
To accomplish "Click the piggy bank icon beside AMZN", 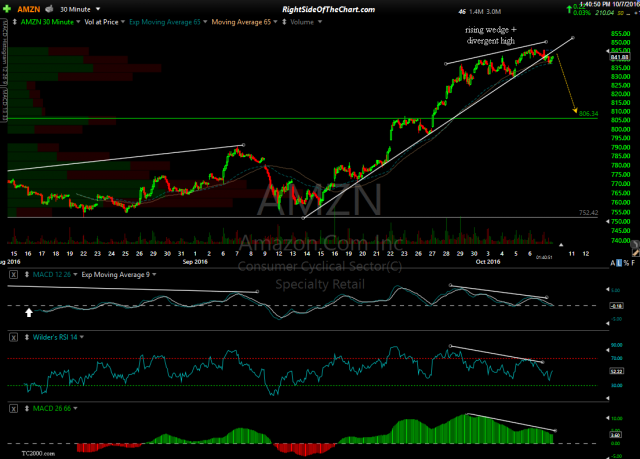I will tap(49, 9).
